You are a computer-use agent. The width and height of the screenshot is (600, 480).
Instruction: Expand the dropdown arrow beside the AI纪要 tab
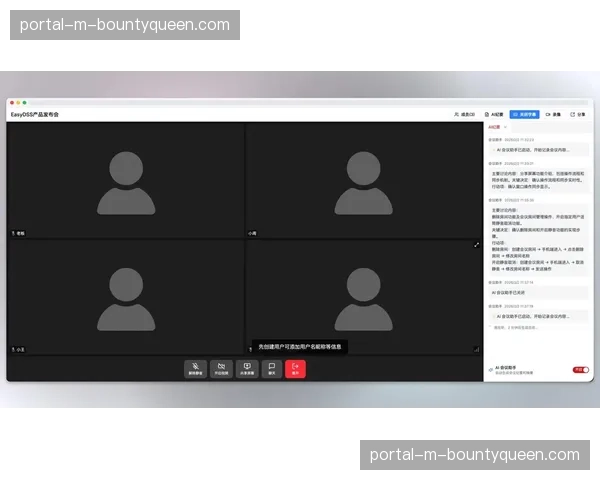click(506, 128)
